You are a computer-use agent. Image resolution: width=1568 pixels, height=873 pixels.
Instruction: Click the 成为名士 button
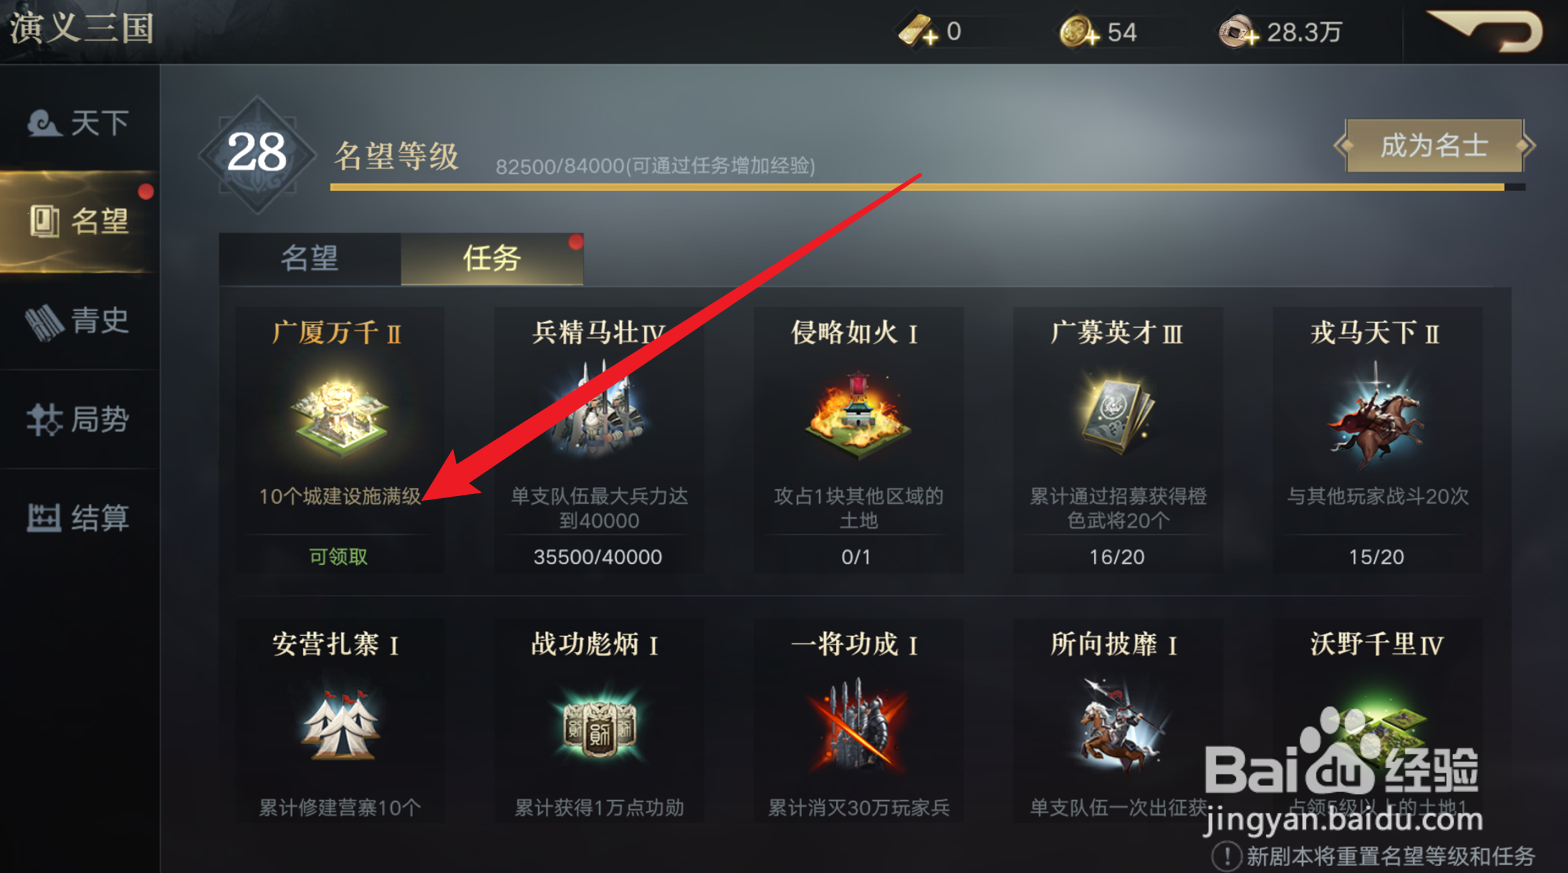[1434, 147]
